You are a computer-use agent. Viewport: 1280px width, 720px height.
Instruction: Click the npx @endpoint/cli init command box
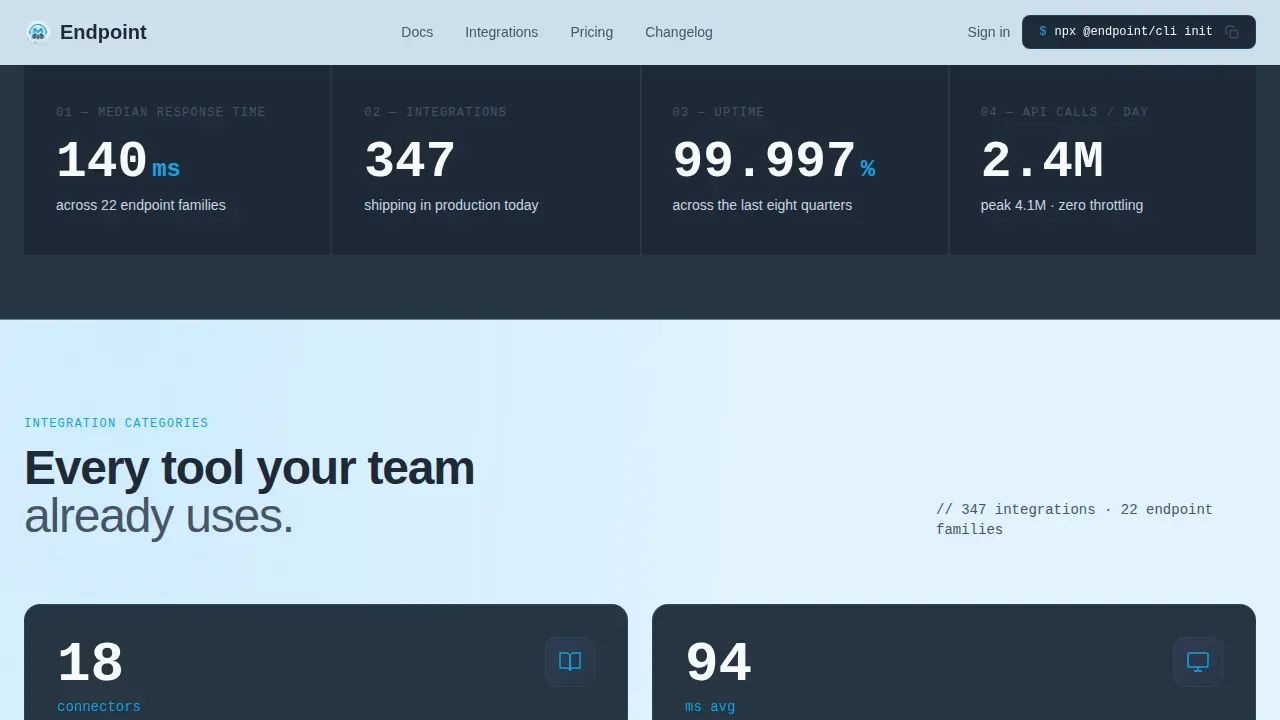1138,32
